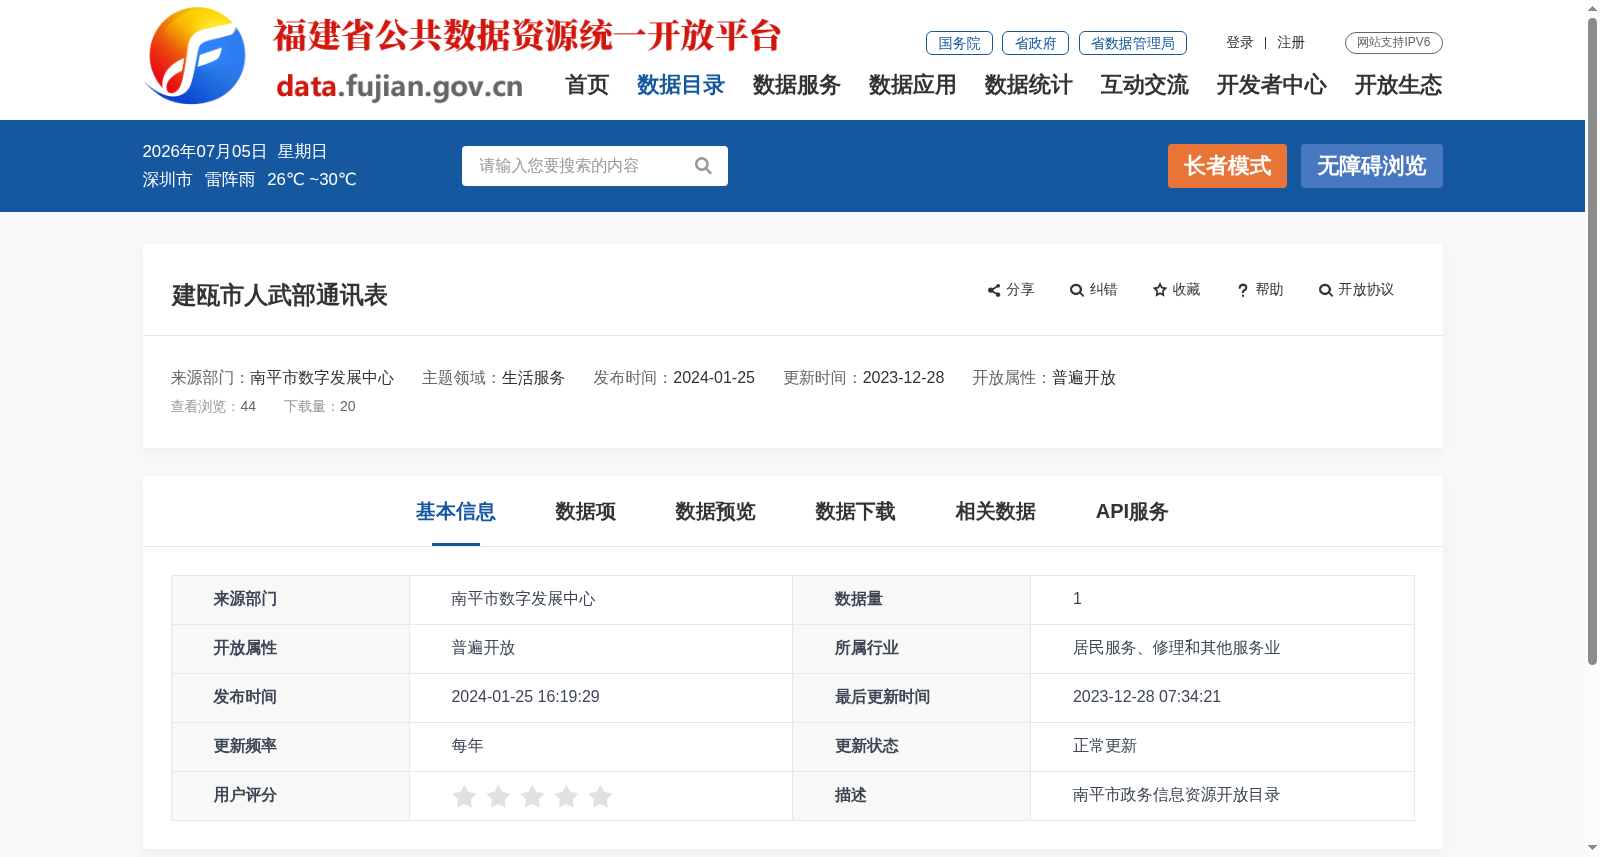The width and height of the screenshot is (1600, 857).
Task: Click the 帮助 question mark icon
Action: [x=1243, y=290]
